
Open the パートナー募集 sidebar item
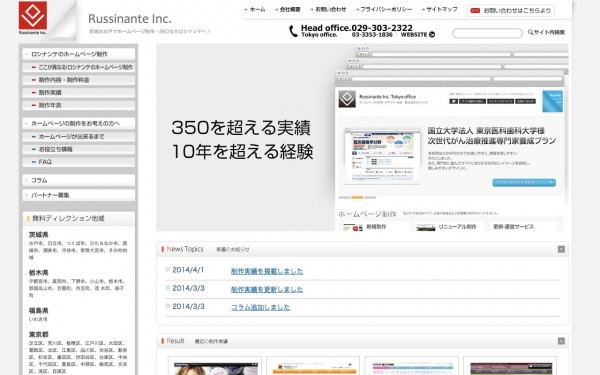coord(79,195)
